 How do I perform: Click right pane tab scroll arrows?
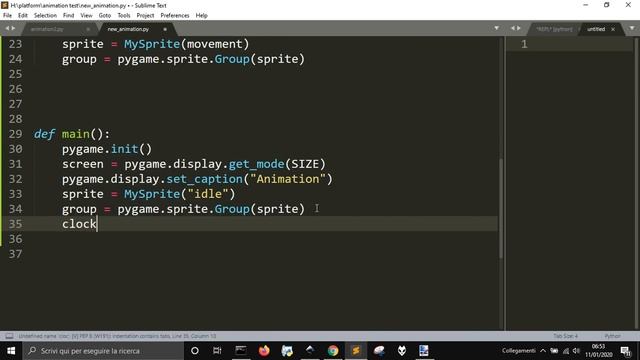click(516, 28)
